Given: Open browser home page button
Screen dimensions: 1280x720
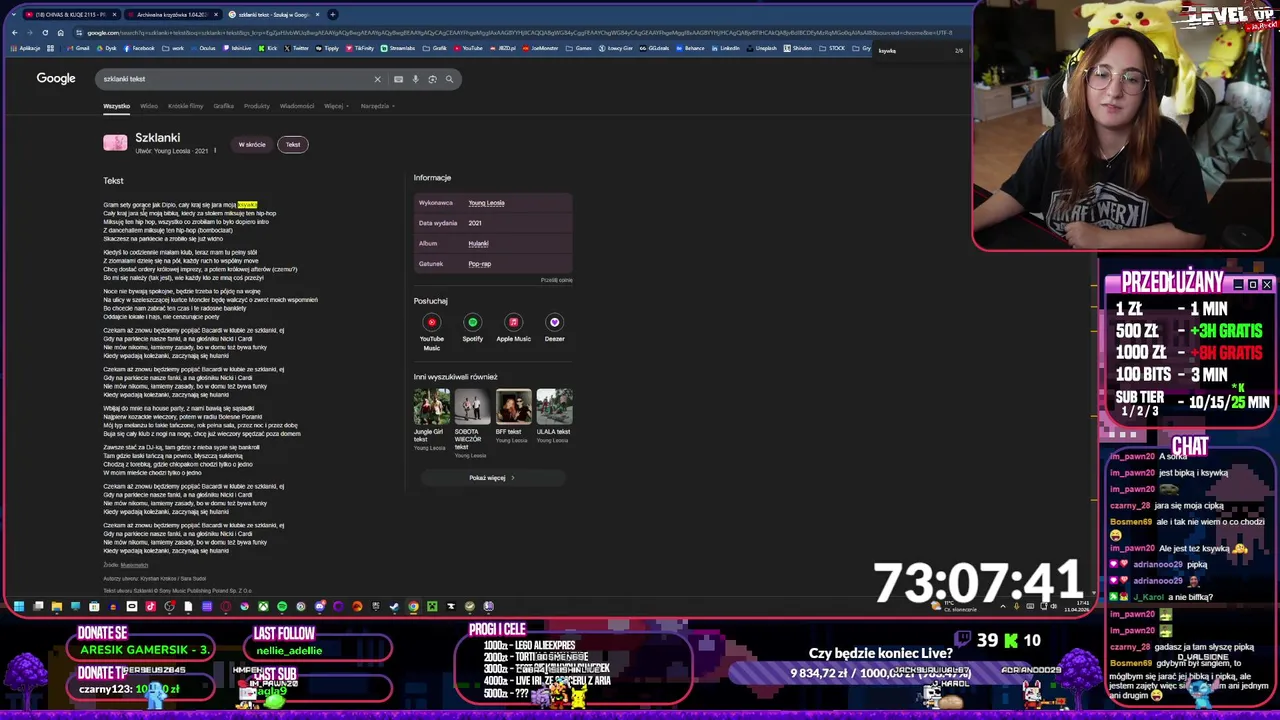Looking at the screenshot, I should click(60, 33).
